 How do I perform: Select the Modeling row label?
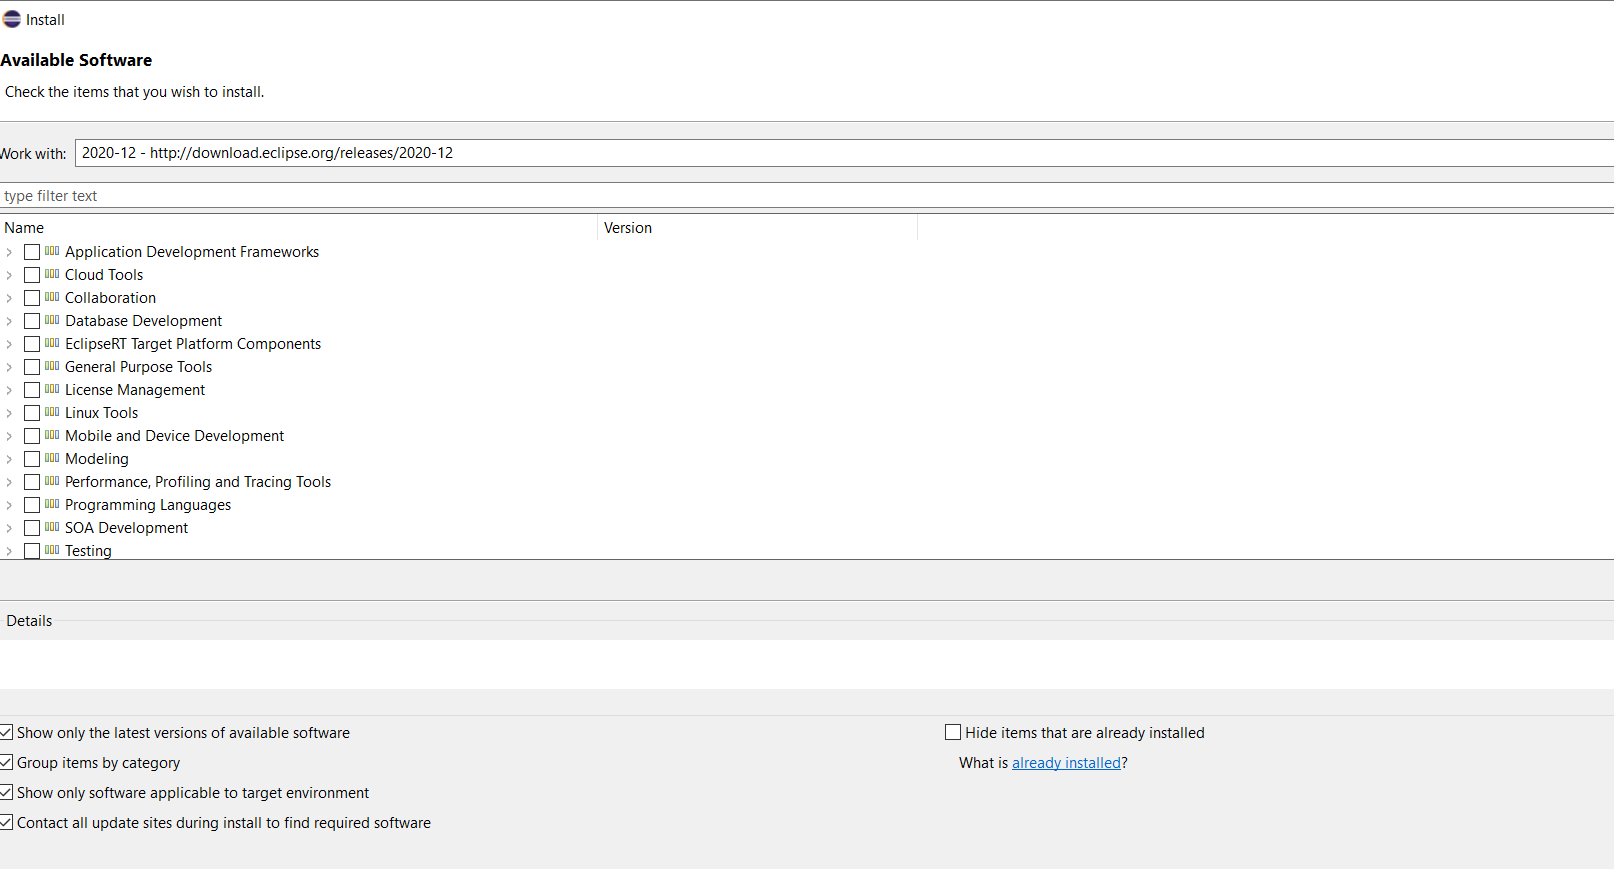[97, 459]
